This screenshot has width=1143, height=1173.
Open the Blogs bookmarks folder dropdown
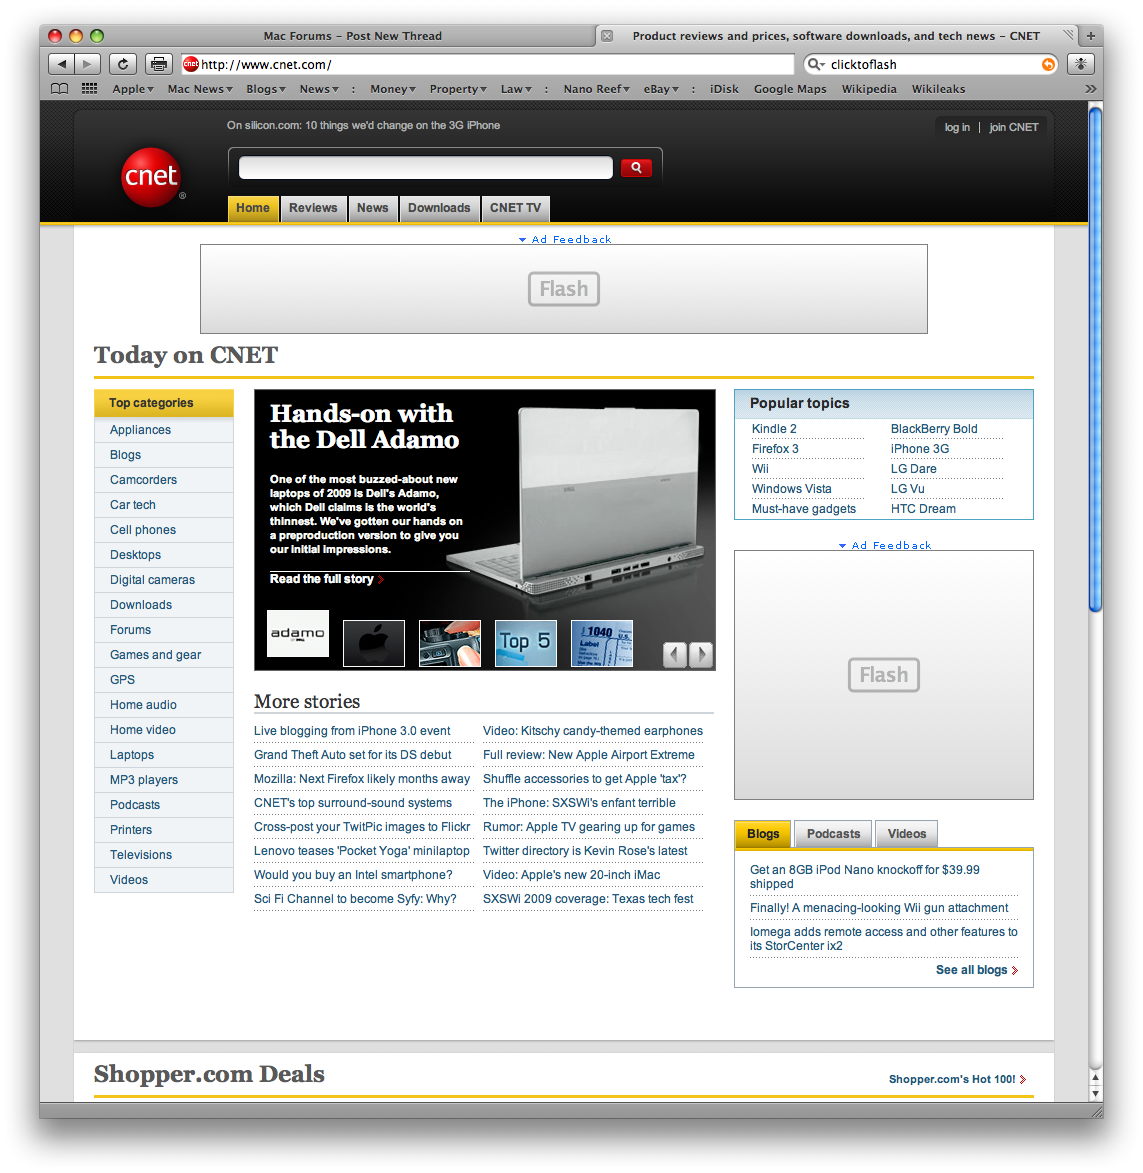[x=266, y=89]
